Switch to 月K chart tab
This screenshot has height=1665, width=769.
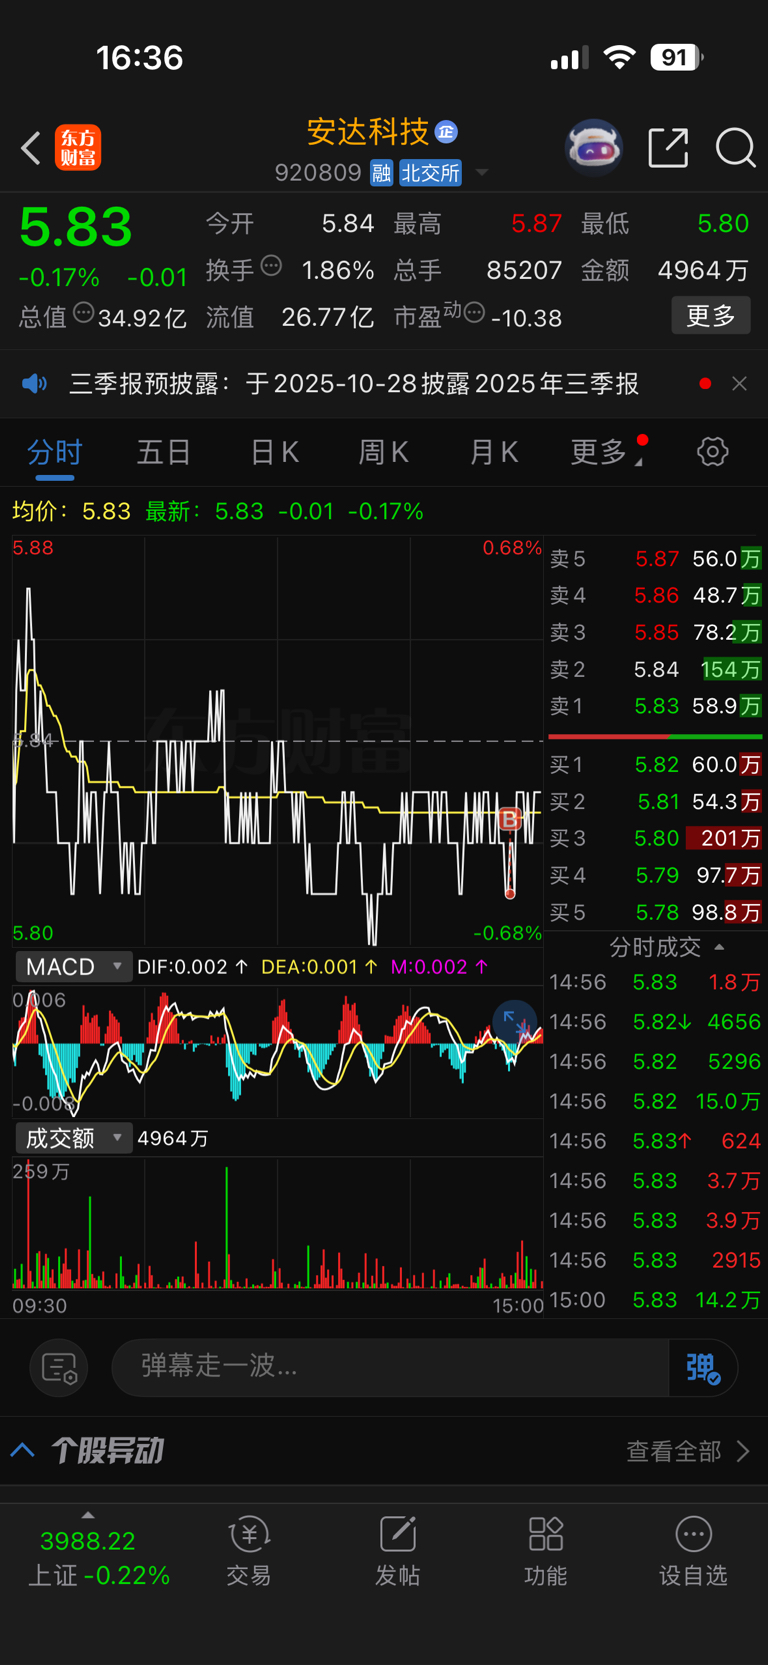(x=494, y=452)
